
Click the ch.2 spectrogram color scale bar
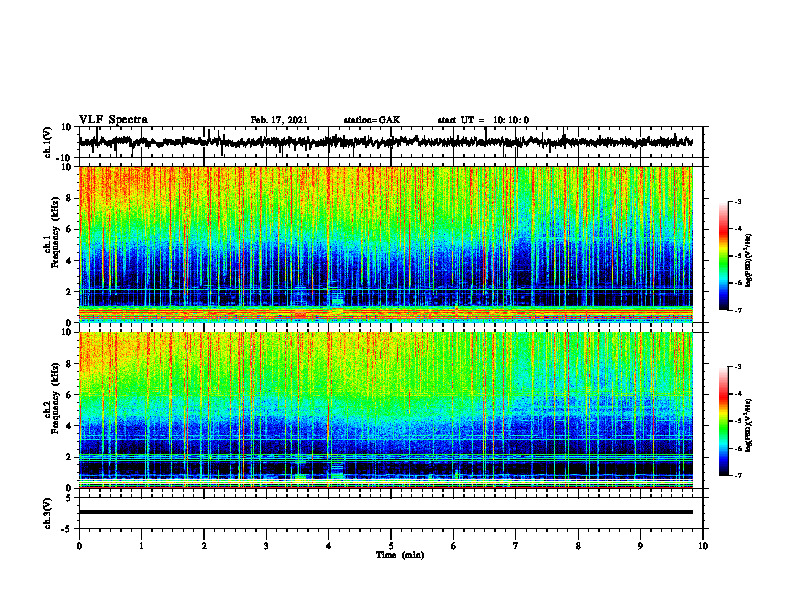pos(723,421)
